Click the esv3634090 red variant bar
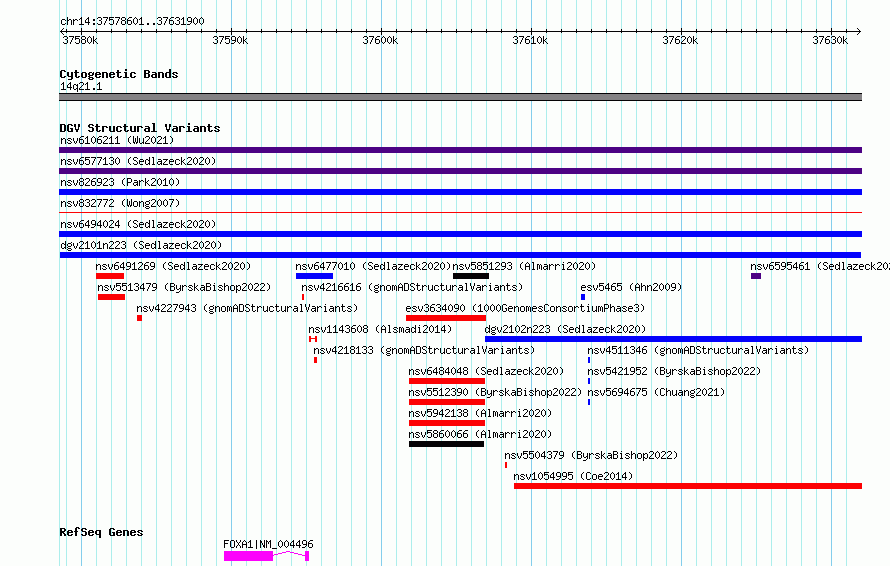Image resolution: width=890 pixels, height=566 pixels. pos(446,318)
